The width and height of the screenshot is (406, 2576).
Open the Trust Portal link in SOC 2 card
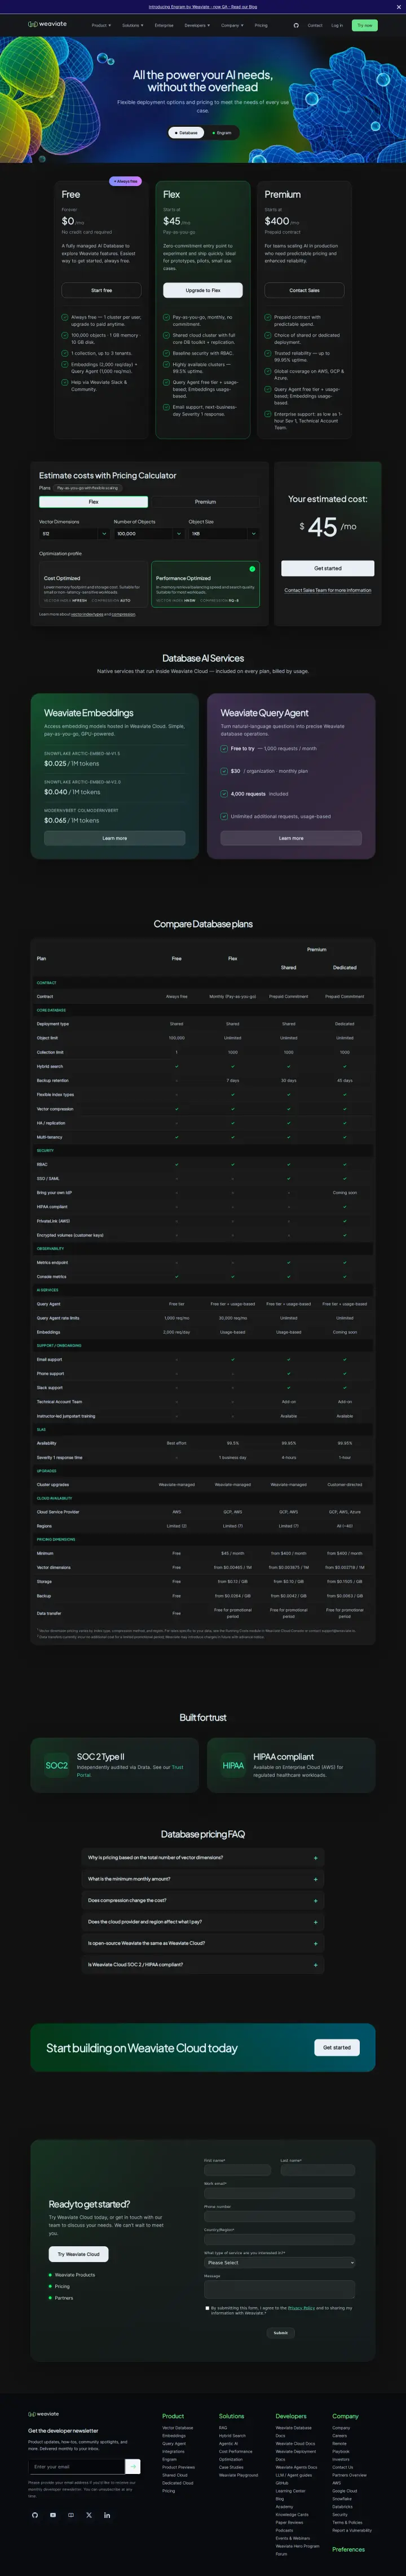tap(129, 1771)
